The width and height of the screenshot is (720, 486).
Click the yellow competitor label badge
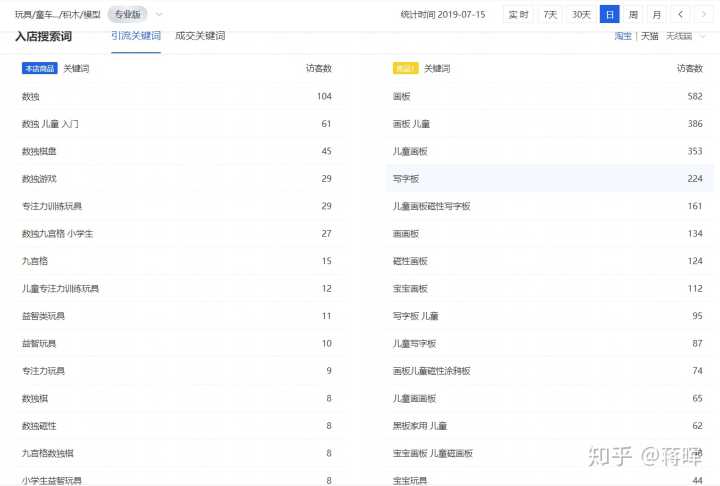tap(405, 69)
